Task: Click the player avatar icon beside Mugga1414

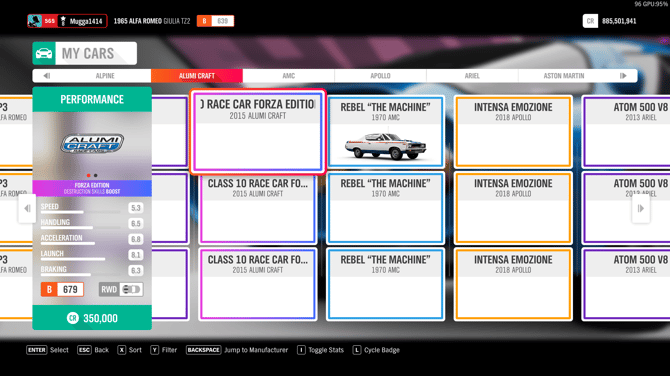Action: coord(35,21)
